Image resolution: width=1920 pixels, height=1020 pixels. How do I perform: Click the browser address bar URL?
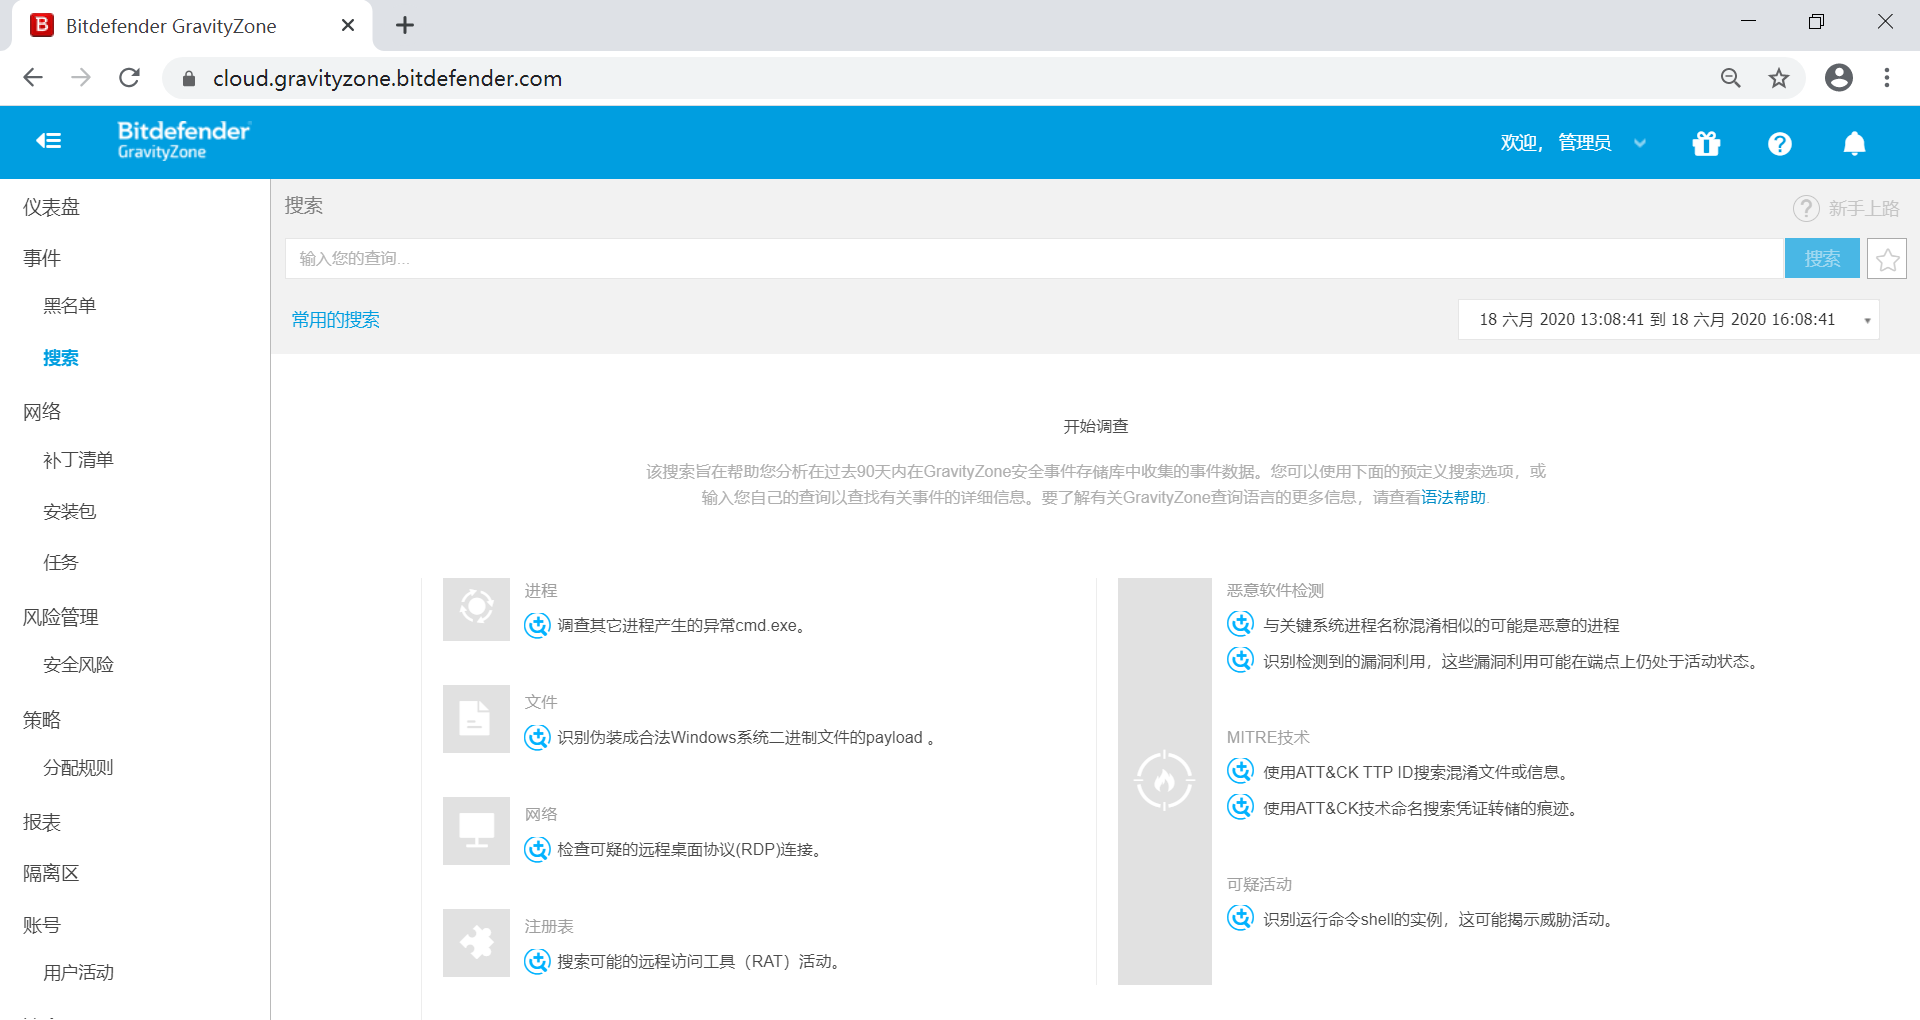[387, 78]
